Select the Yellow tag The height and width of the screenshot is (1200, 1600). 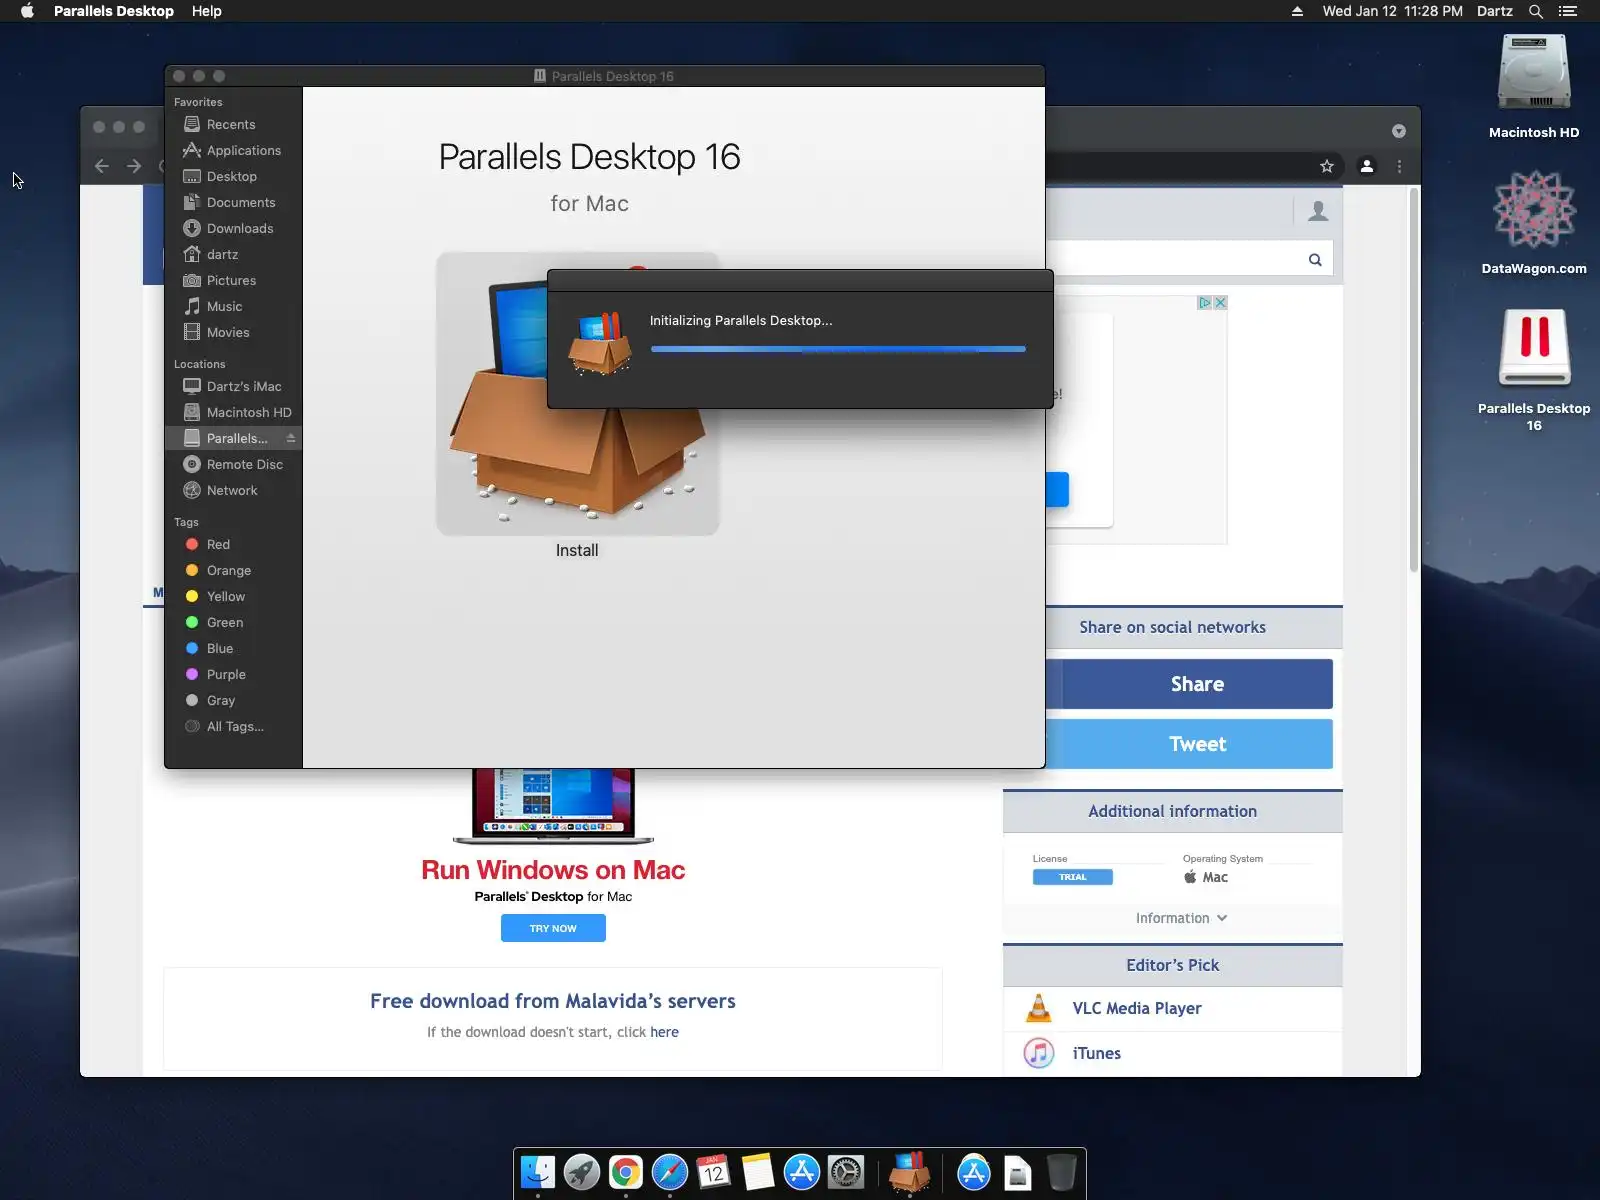coord(233,596)
